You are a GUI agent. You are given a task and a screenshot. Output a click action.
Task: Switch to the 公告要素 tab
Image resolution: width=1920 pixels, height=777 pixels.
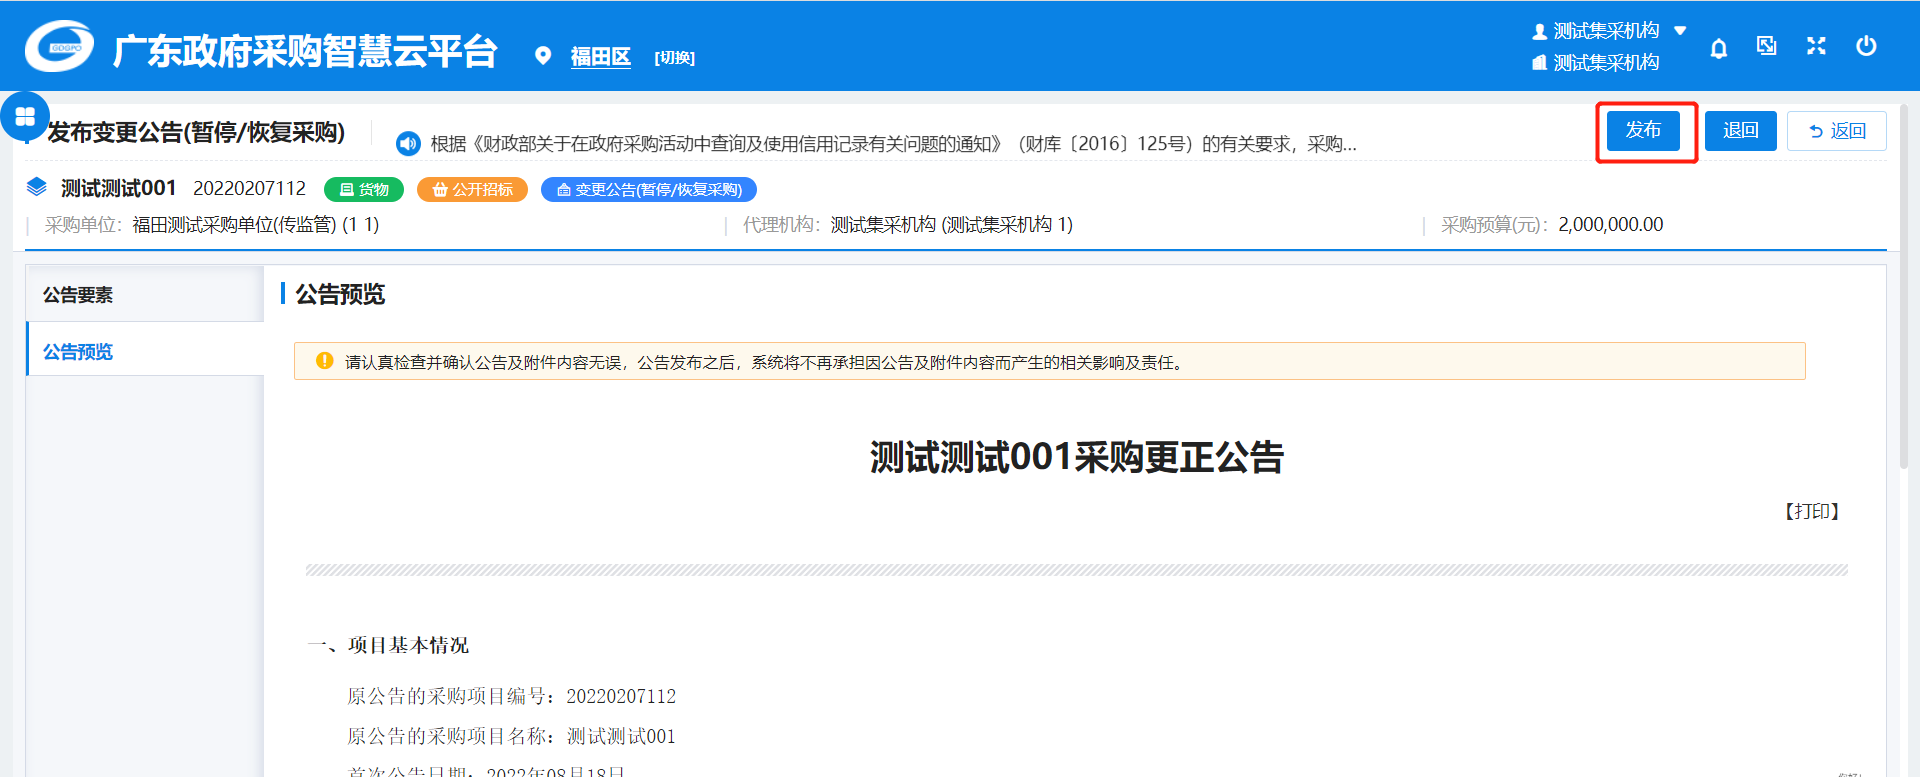coord(78,295)
